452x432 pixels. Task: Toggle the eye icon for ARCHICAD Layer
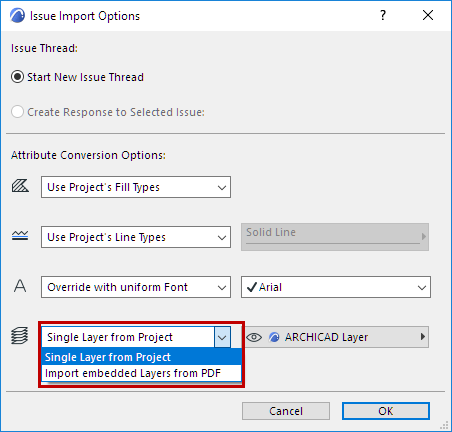(x=254, y=337)
